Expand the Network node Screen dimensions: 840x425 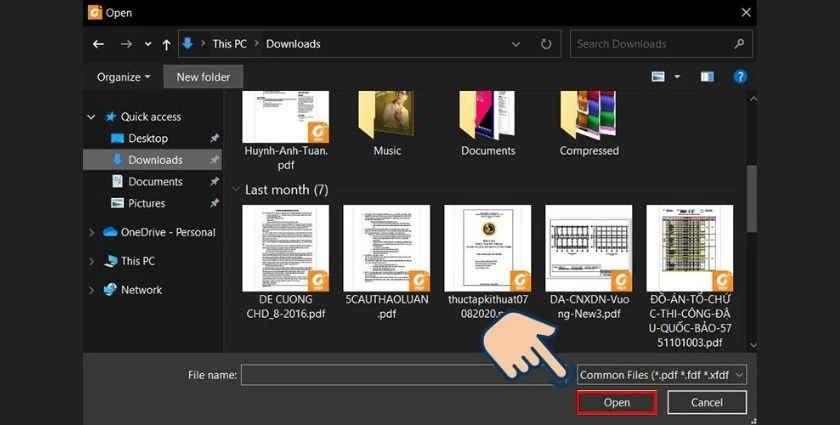pyautogui.click(x=91, y=290)
